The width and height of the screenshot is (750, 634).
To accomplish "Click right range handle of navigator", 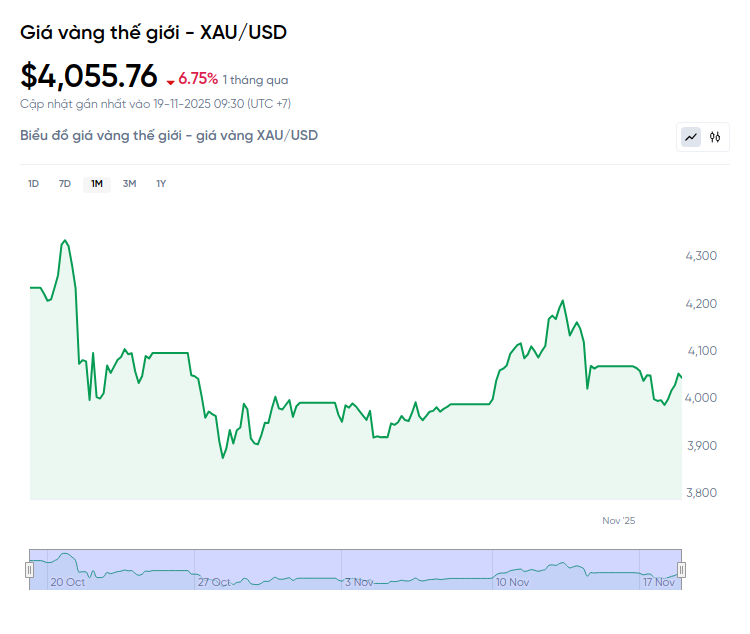I will pyautogui.click(x=682, y=570).
